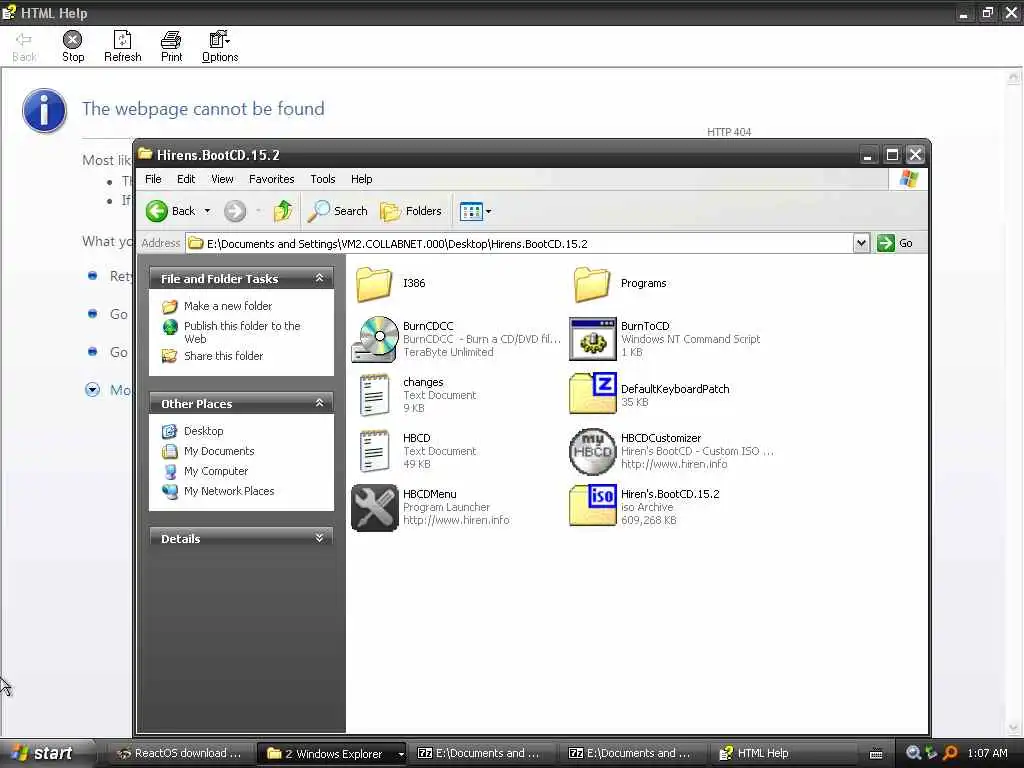Click the Print icon in HTML Help

[171, 40]
